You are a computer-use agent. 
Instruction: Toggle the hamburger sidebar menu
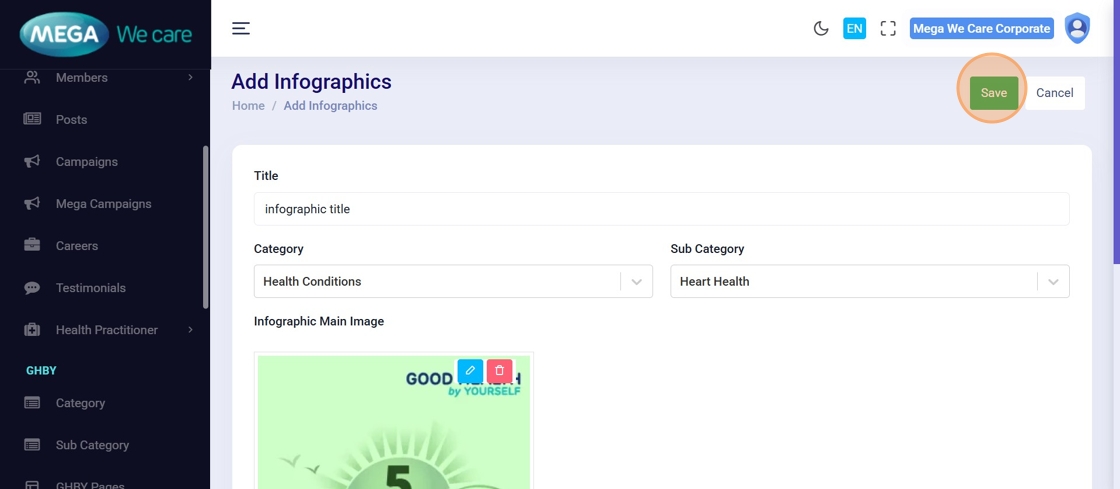pos(241,29)
